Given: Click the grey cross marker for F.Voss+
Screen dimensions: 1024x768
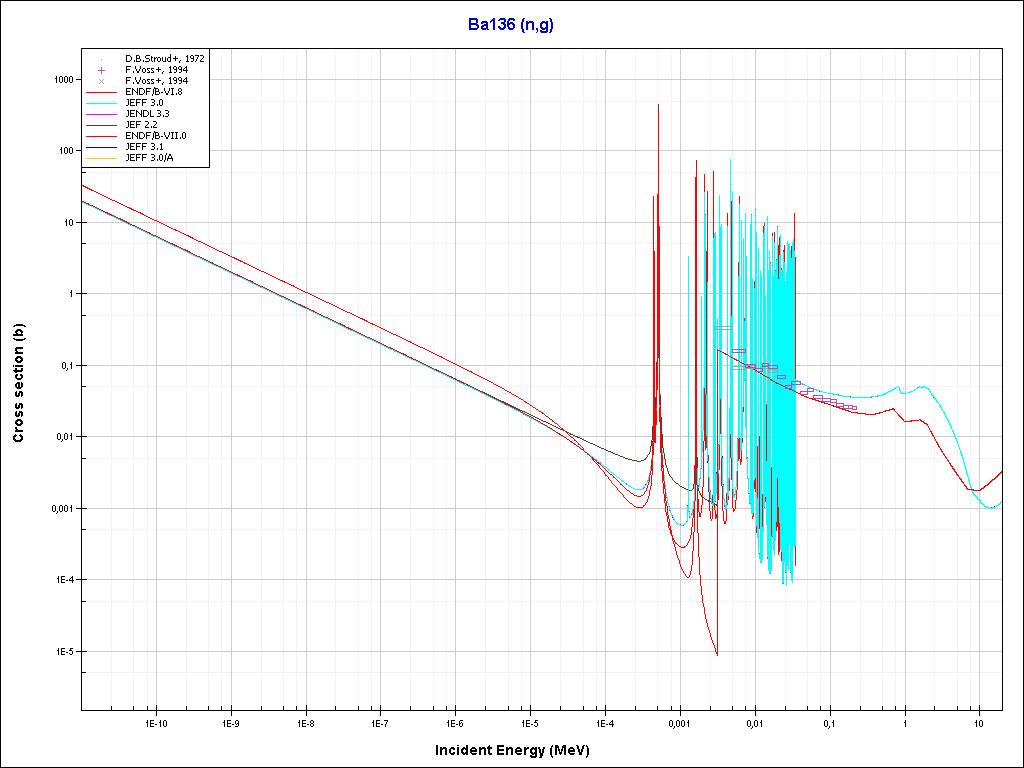Looking at the screenshot, I should point(102,81).
